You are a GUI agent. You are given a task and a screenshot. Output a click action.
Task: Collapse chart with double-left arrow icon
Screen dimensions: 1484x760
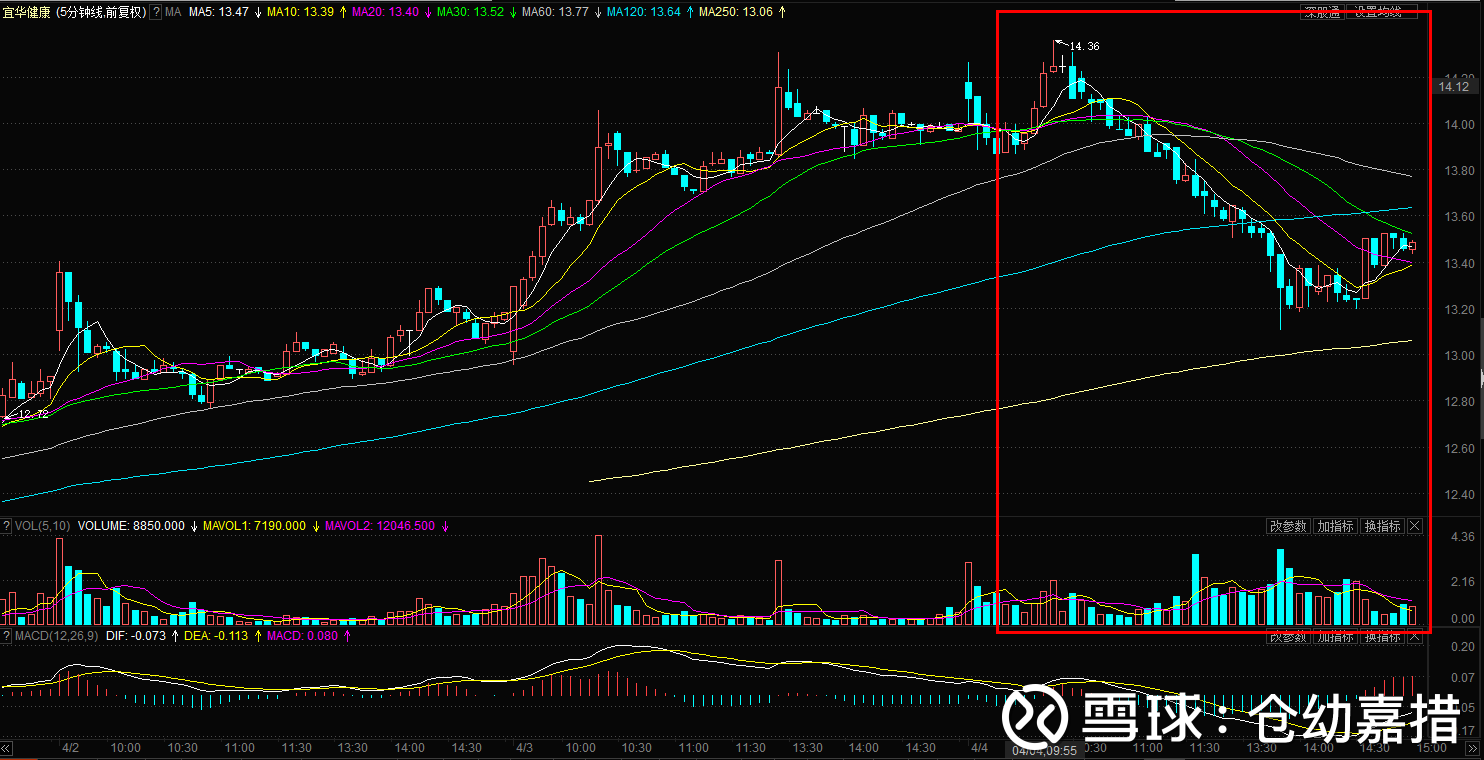[x=6, y=748]
